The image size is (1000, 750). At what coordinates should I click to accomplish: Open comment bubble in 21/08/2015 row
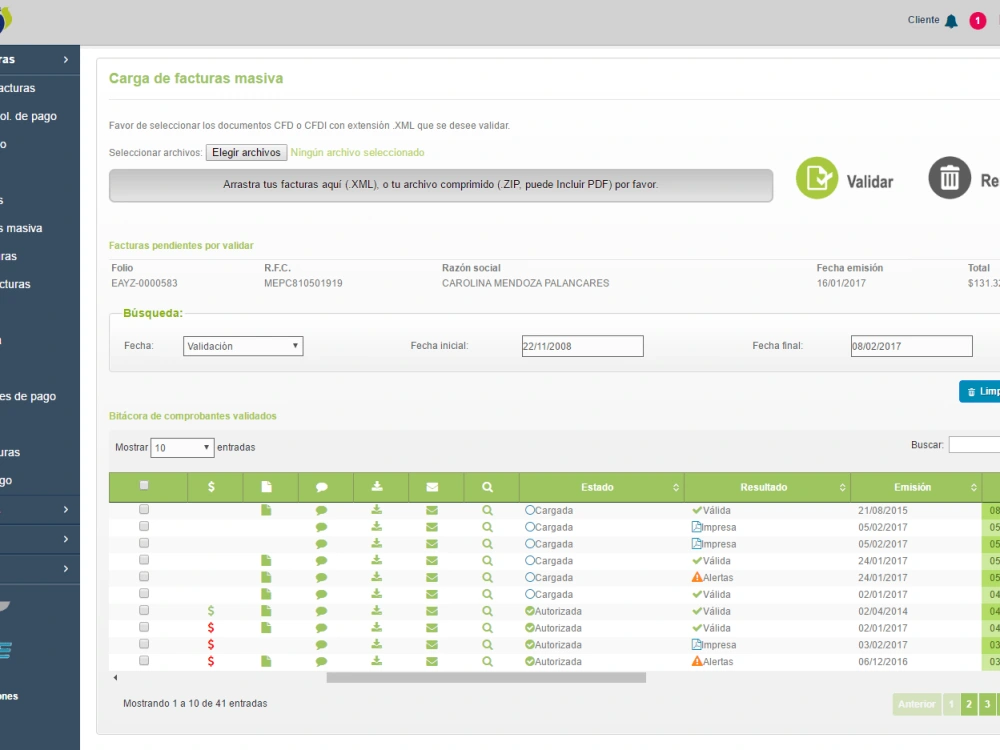pyautogui.click(x=321, y=510)
